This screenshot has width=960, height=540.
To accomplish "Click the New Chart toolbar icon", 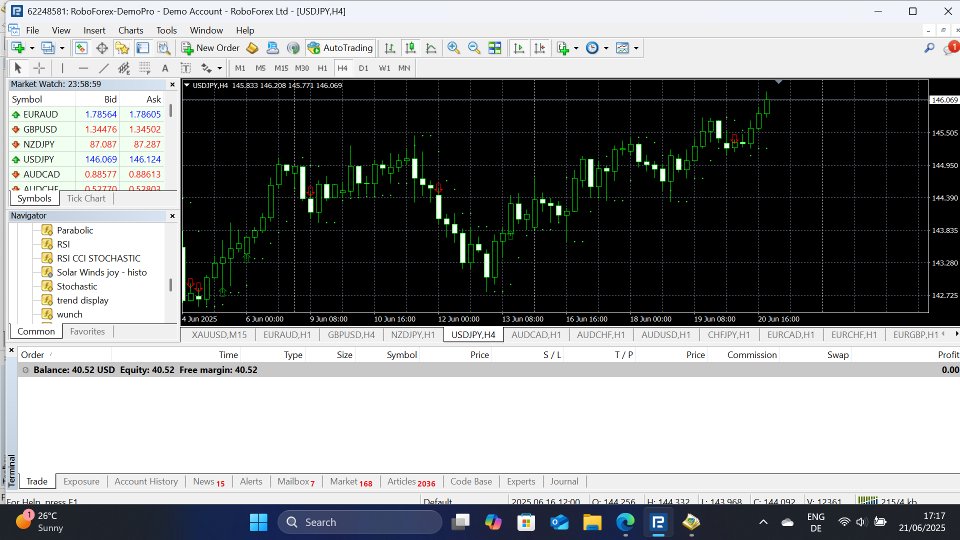I will pos(17,48).
